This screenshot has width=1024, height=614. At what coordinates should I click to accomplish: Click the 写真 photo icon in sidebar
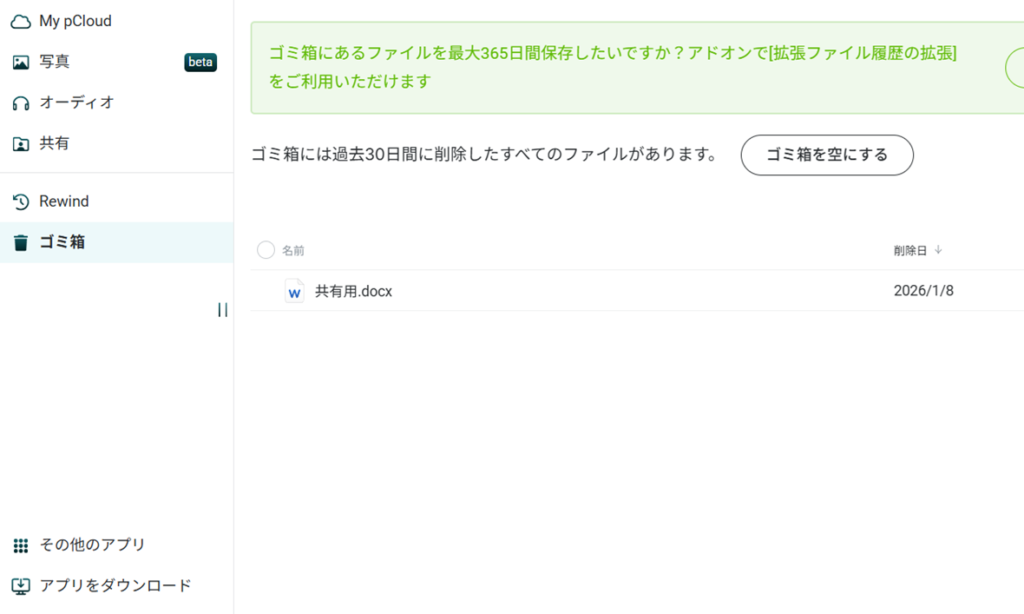[20, 62]
